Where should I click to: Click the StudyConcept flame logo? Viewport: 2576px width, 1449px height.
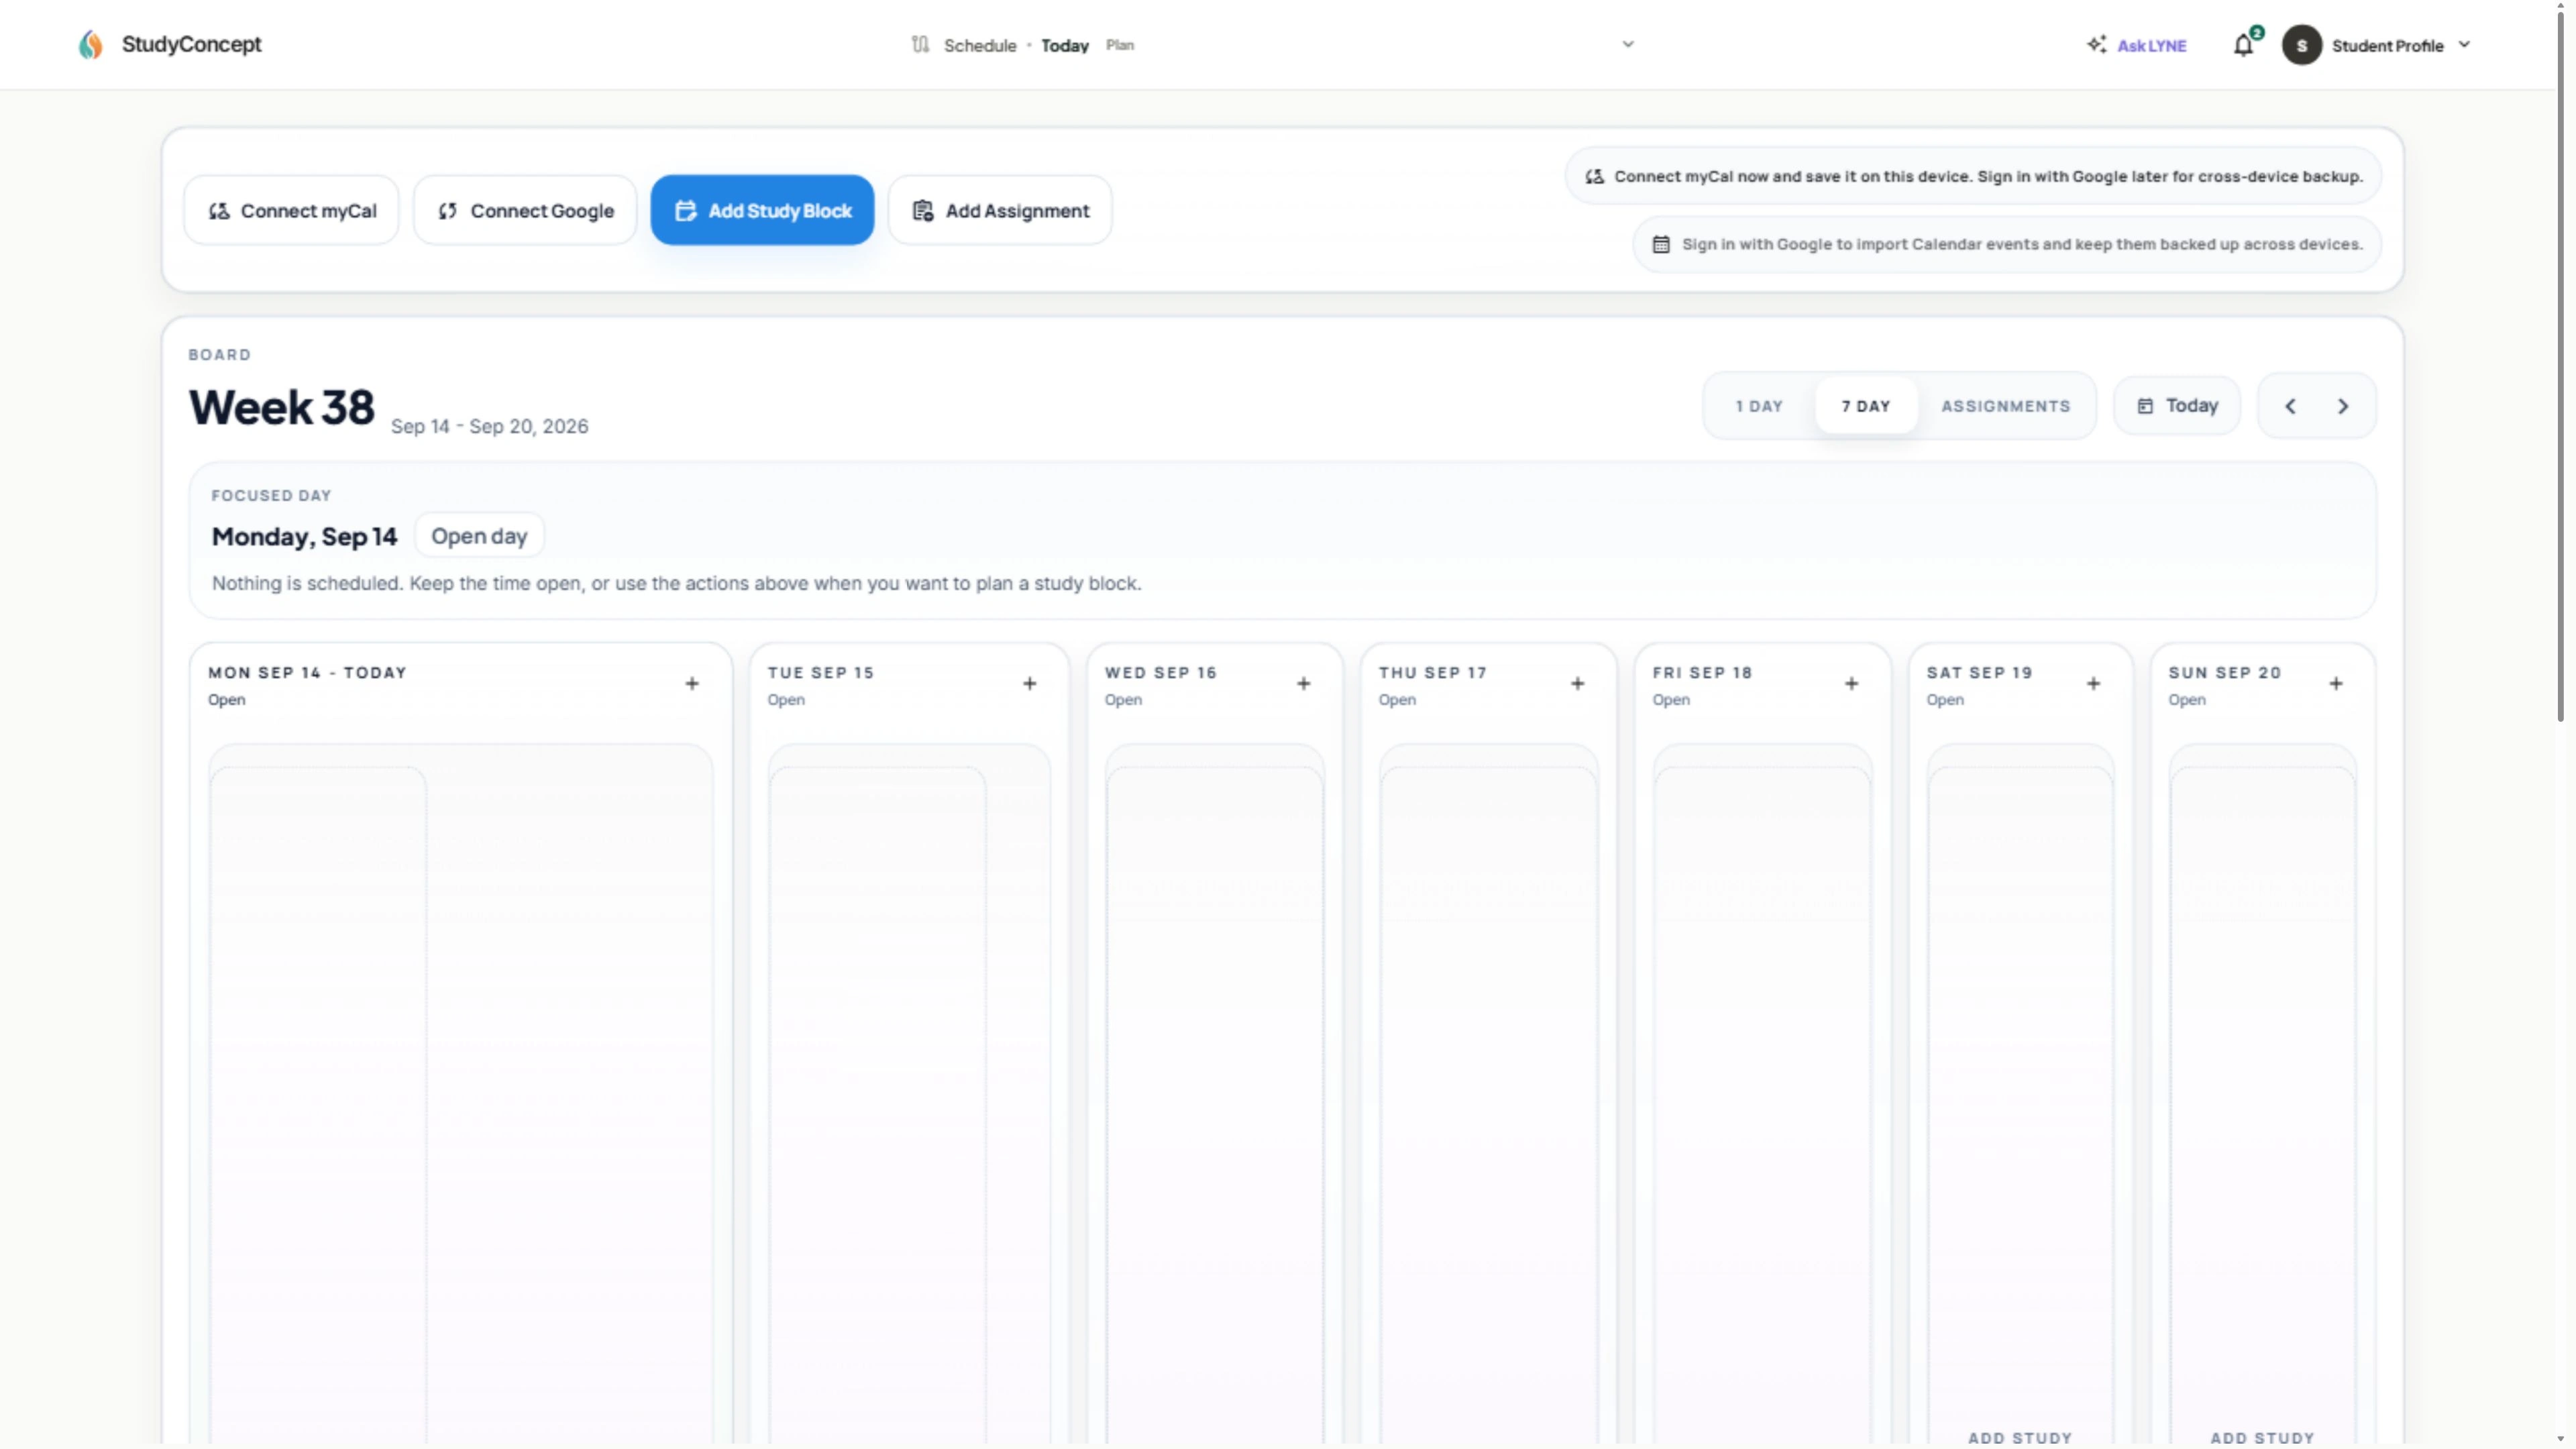click(91, 44)
